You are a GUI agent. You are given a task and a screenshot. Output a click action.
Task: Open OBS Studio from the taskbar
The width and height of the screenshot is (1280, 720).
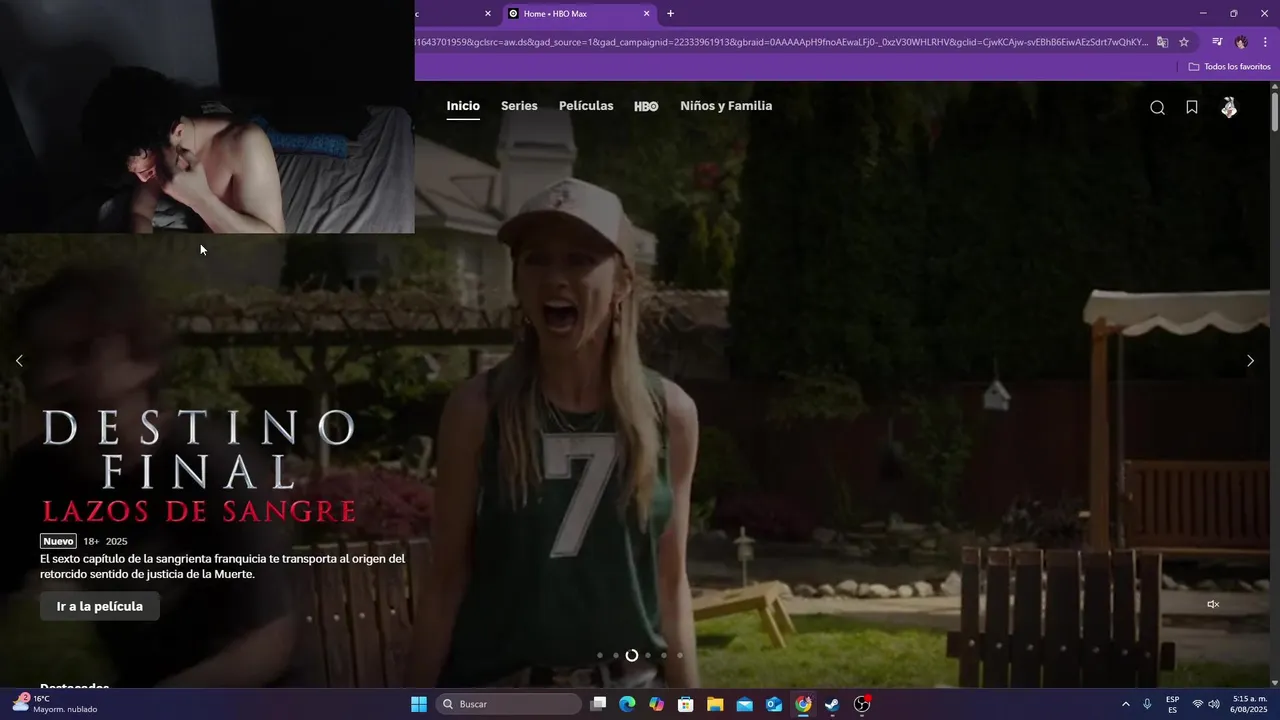(x=862, y=704)
